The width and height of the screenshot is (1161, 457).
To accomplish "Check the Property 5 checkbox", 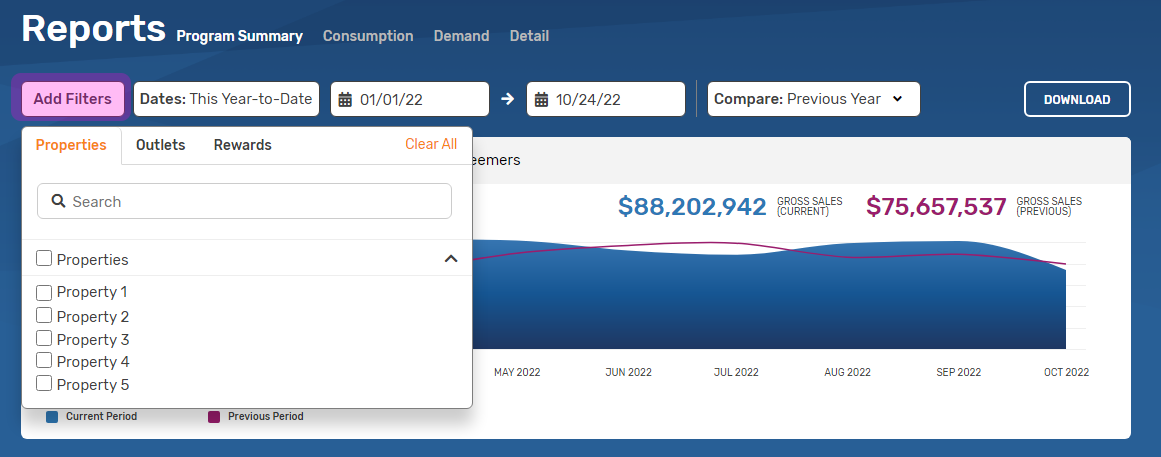I will click(44, 384).
